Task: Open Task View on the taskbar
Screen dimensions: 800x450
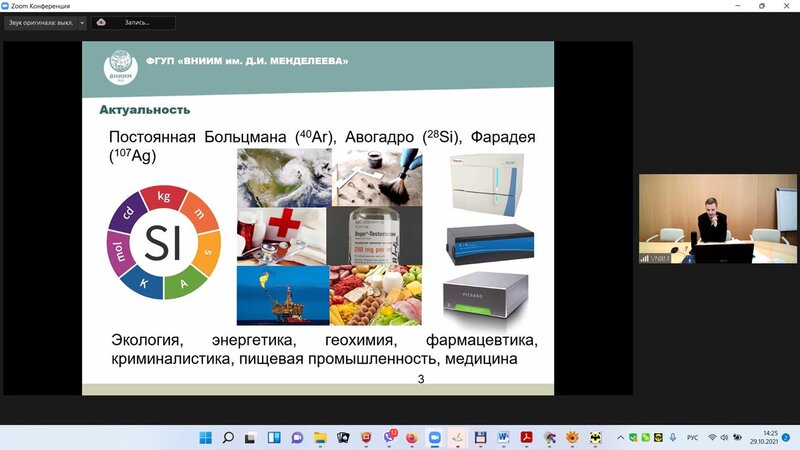Action: pos(250,437)
